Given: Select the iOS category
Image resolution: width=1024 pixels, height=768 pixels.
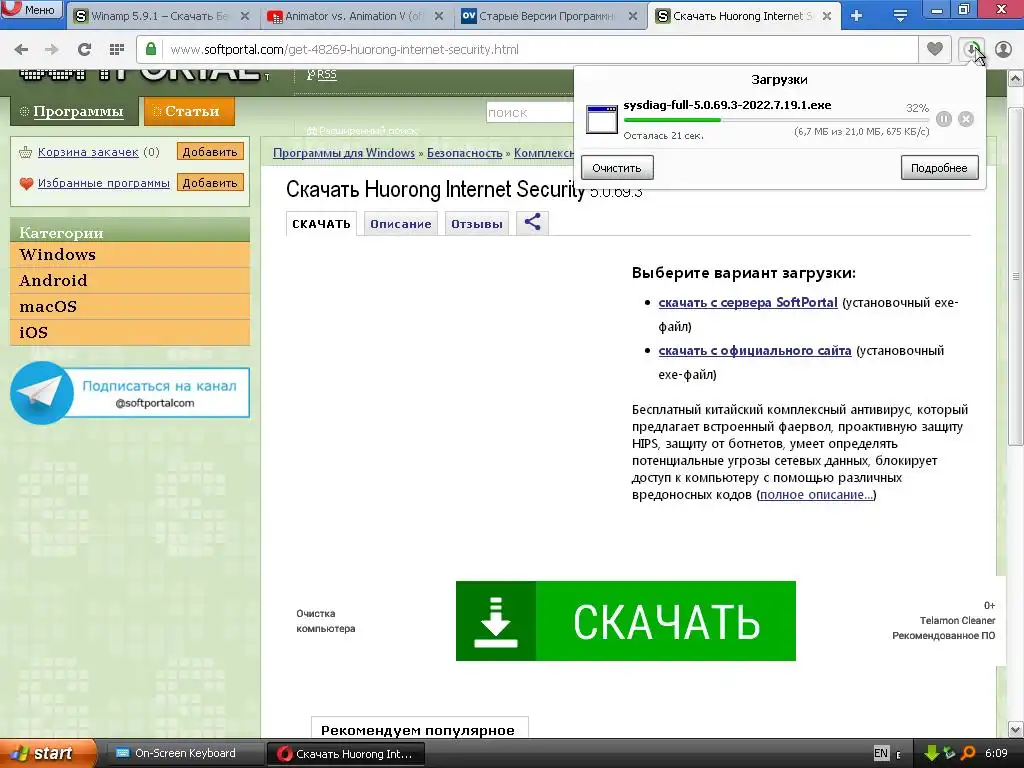Looking at the screenshot, I should click(130, 332).
